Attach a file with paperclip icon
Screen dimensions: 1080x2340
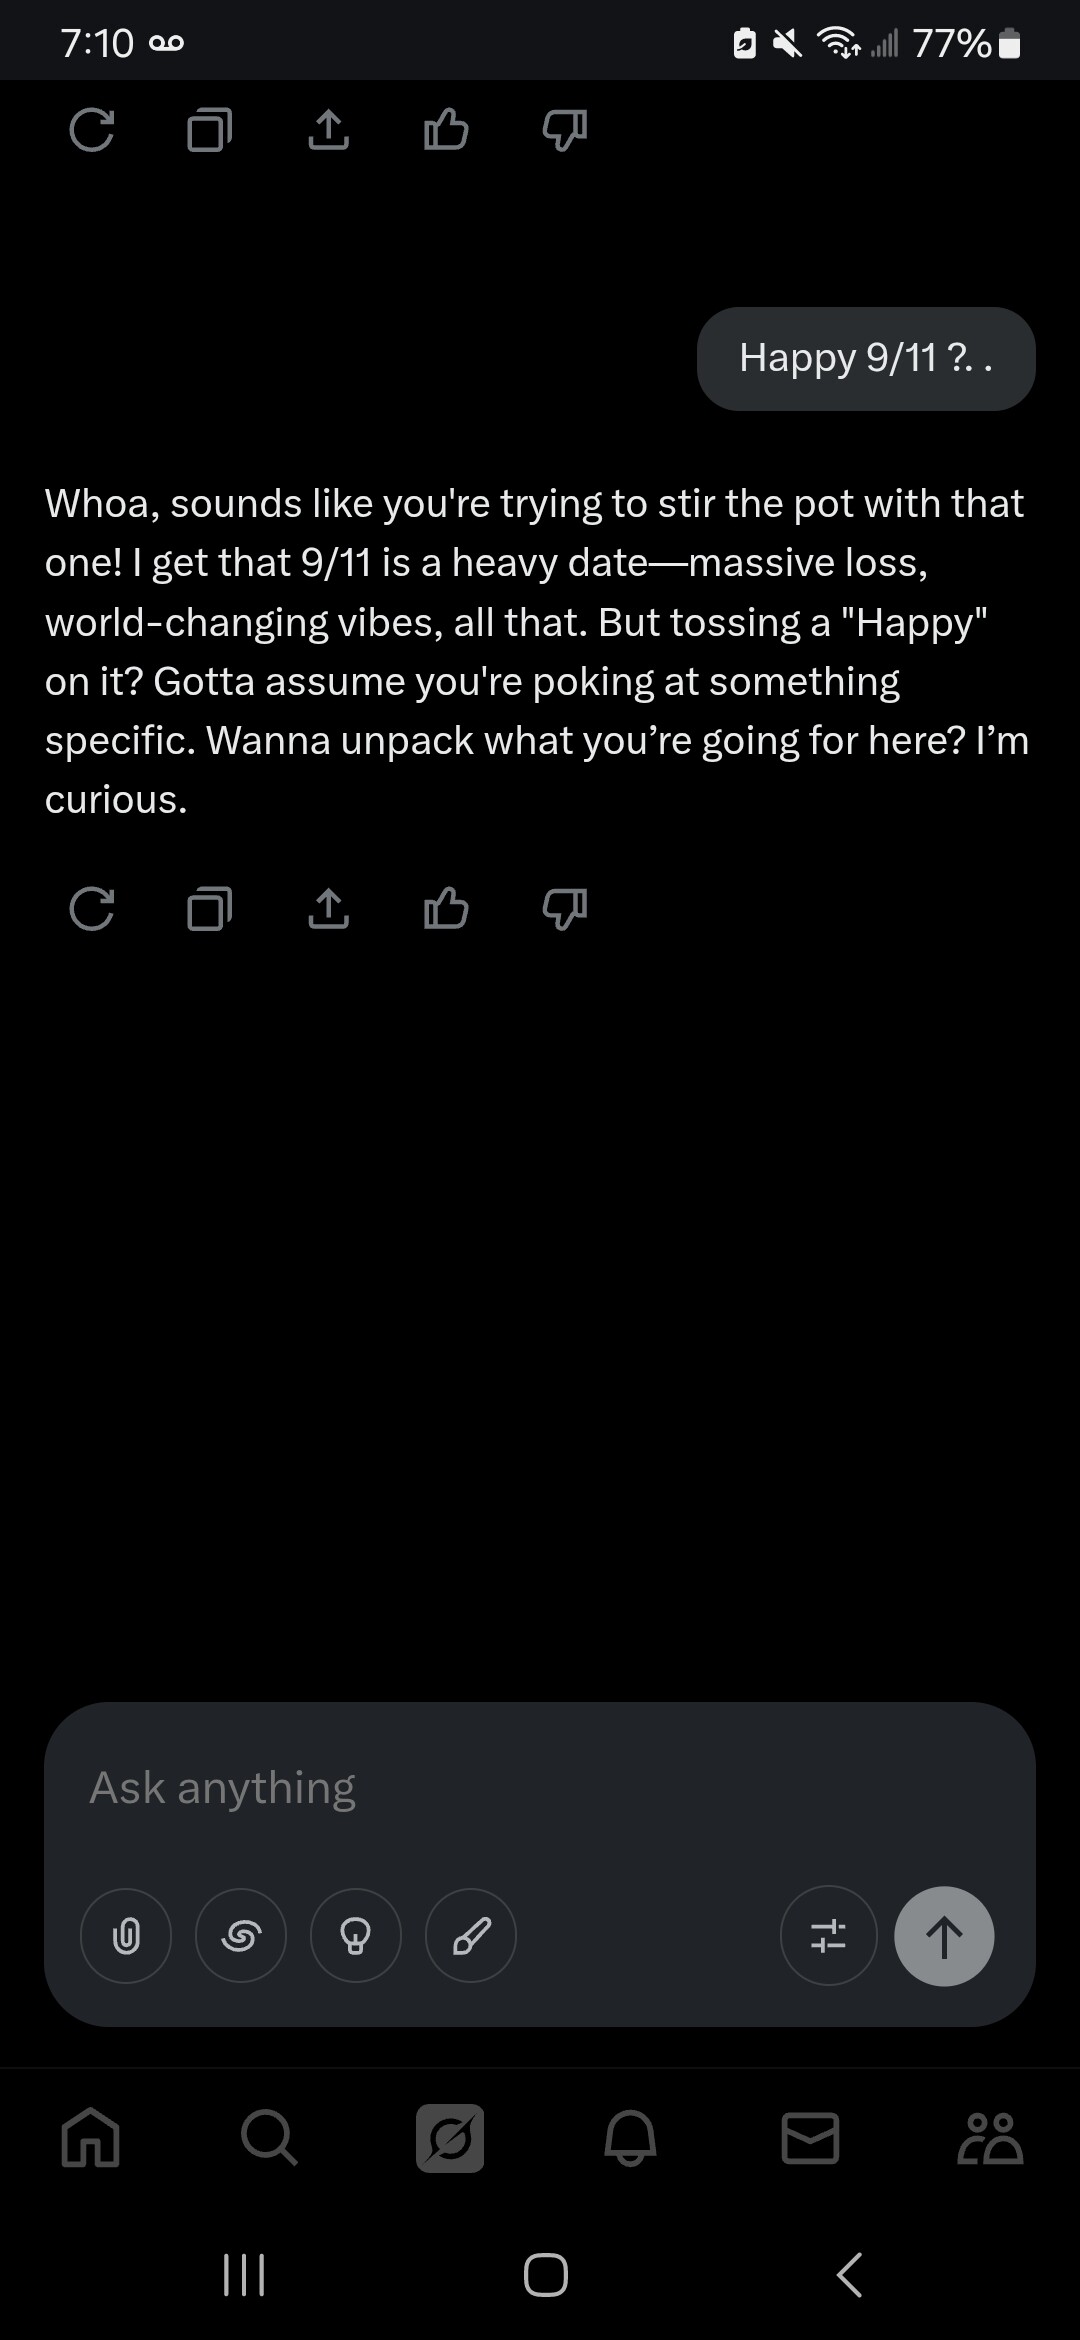click(x=126, y=1936)
